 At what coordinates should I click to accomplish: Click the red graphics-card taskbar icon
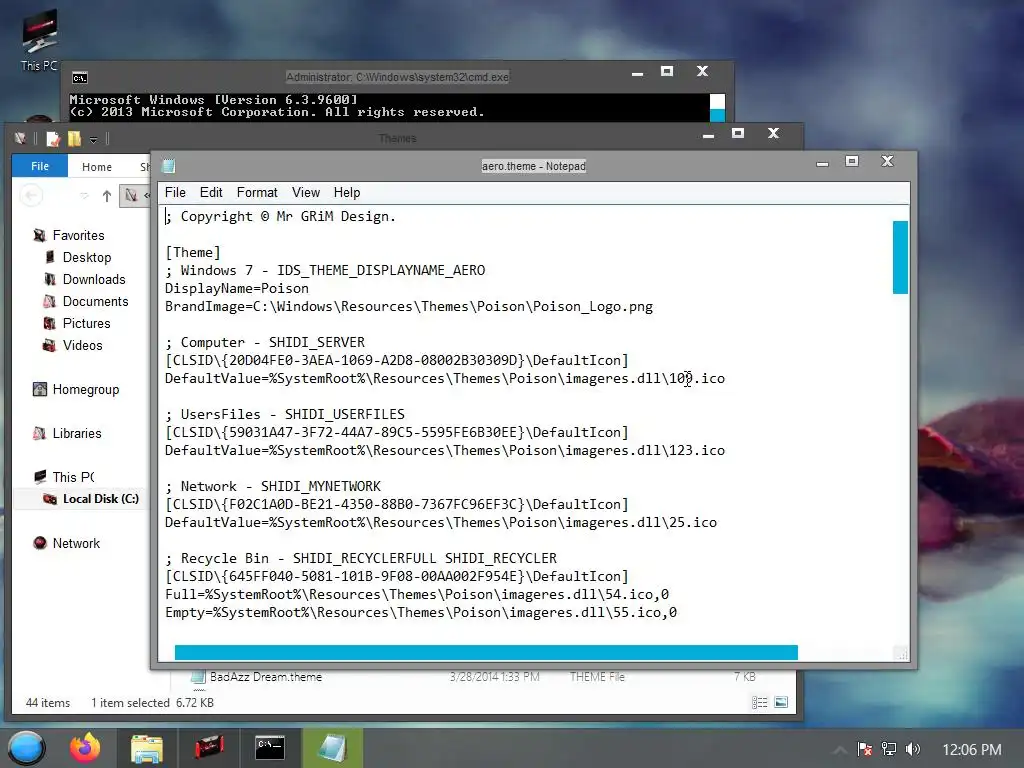click(209, 748)
